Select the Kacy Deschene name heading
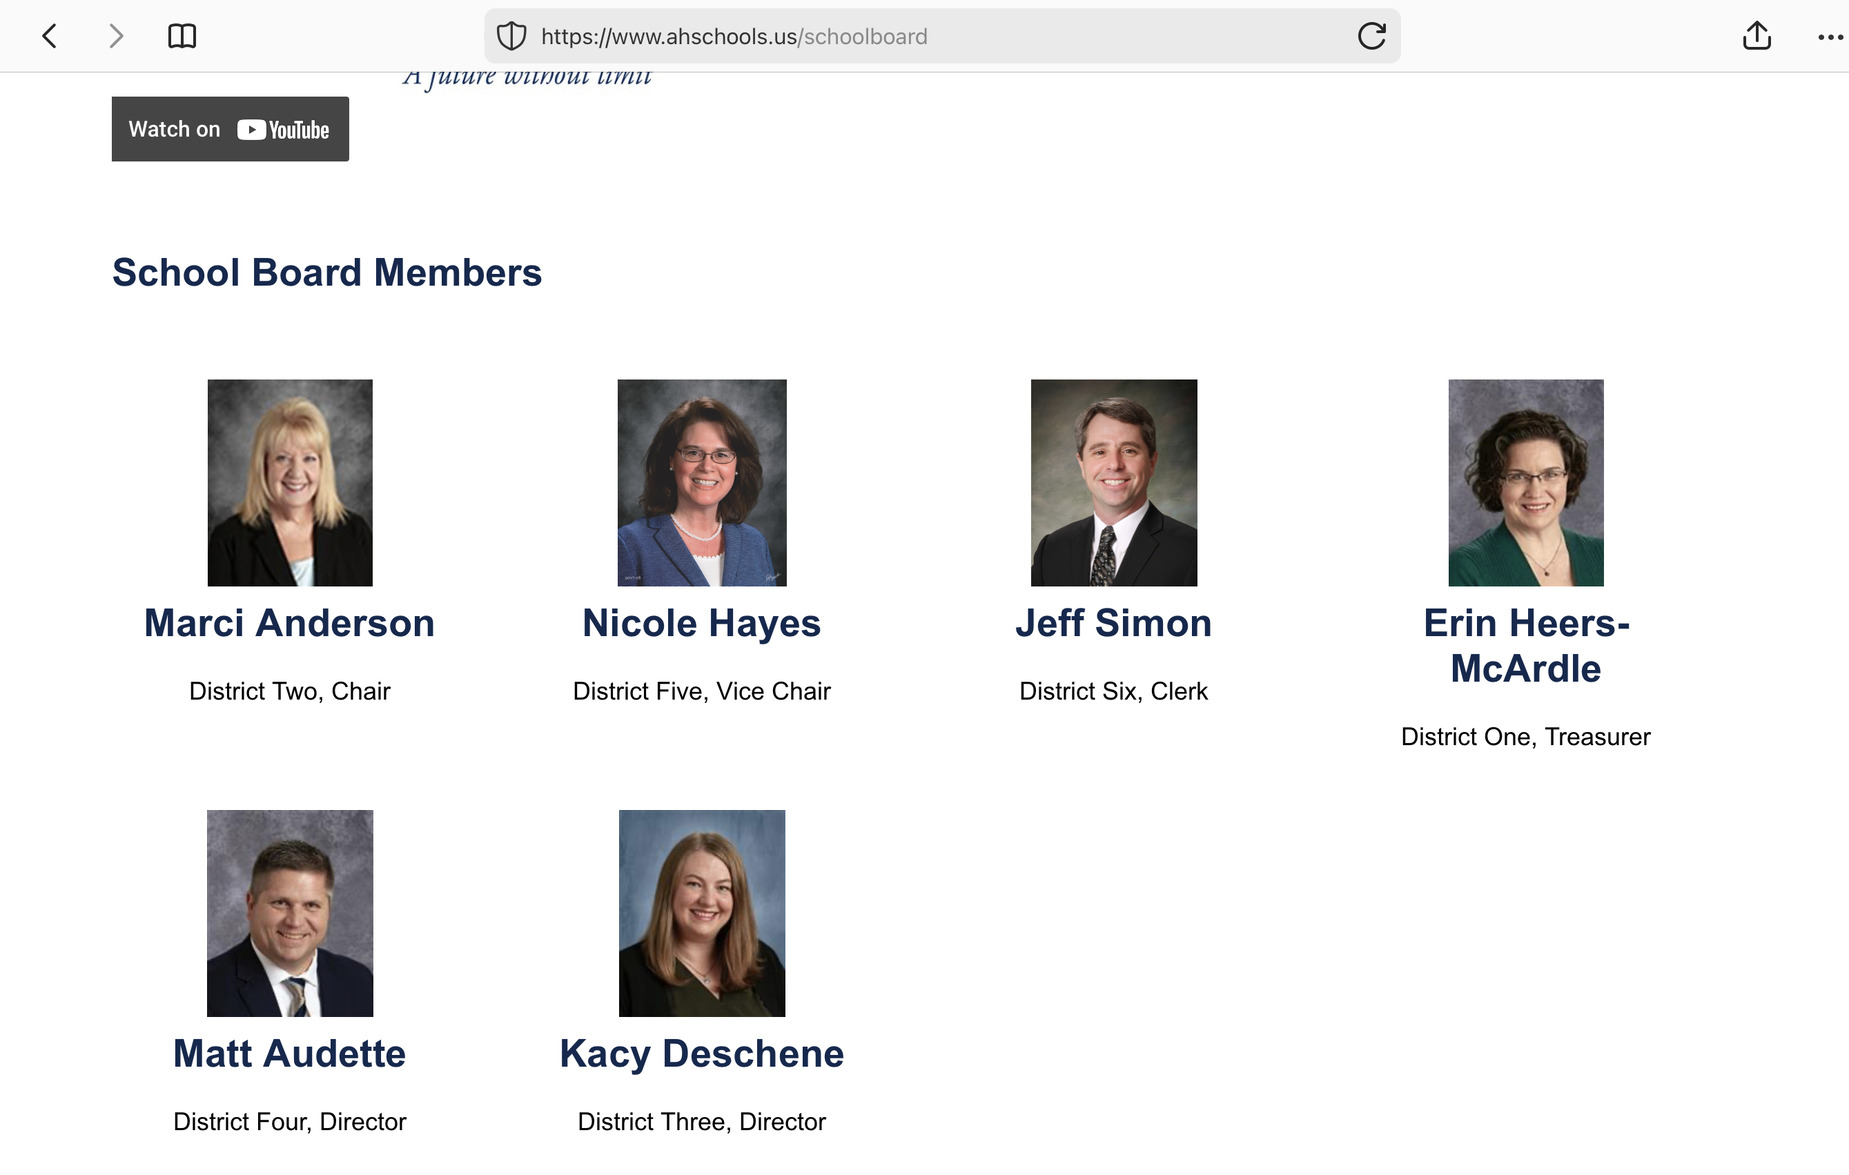Image resolution: width=1849 pixels, height=1175 pixels. coord(702,1054)
